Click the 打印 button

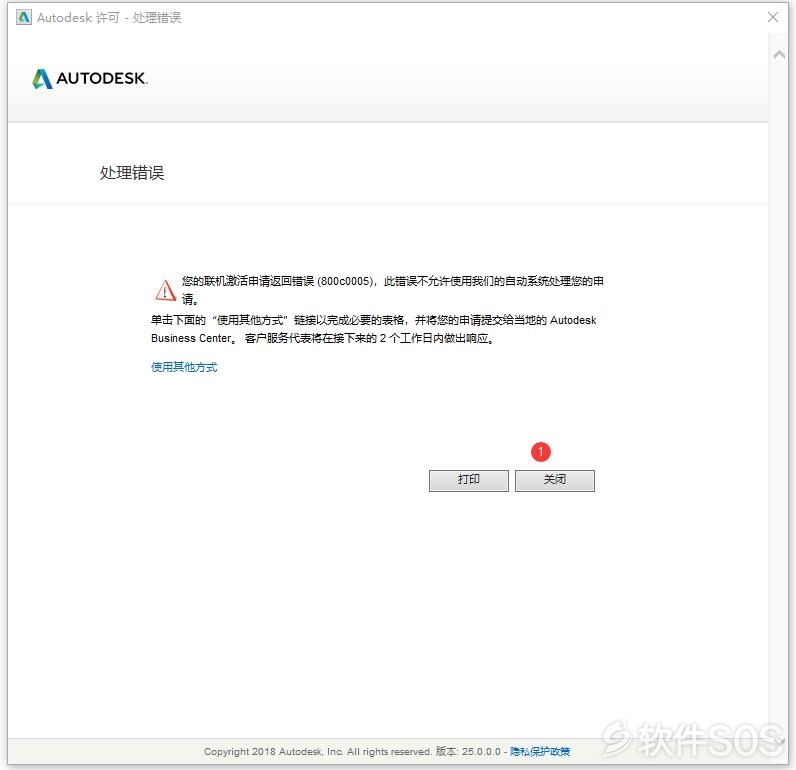469,480
